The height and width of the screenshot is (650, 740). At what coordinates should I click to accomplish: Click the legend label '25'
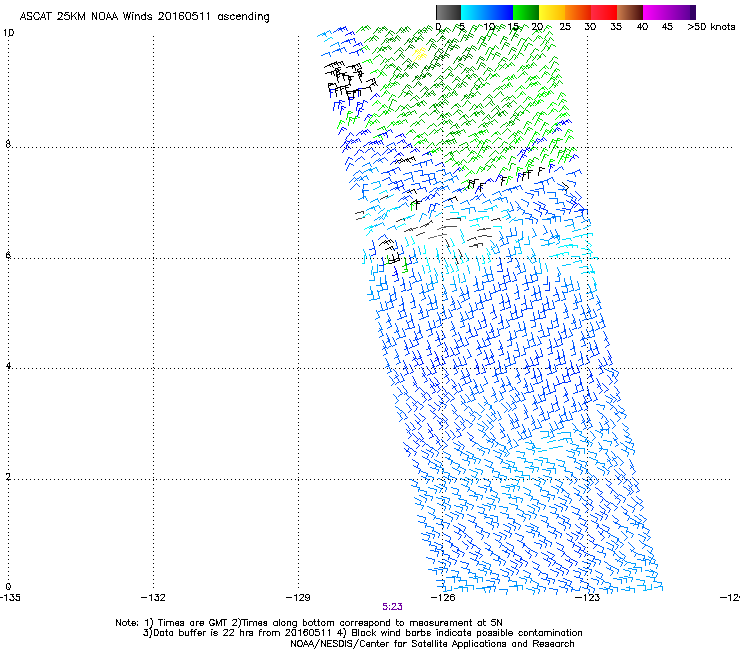[565, 27]
